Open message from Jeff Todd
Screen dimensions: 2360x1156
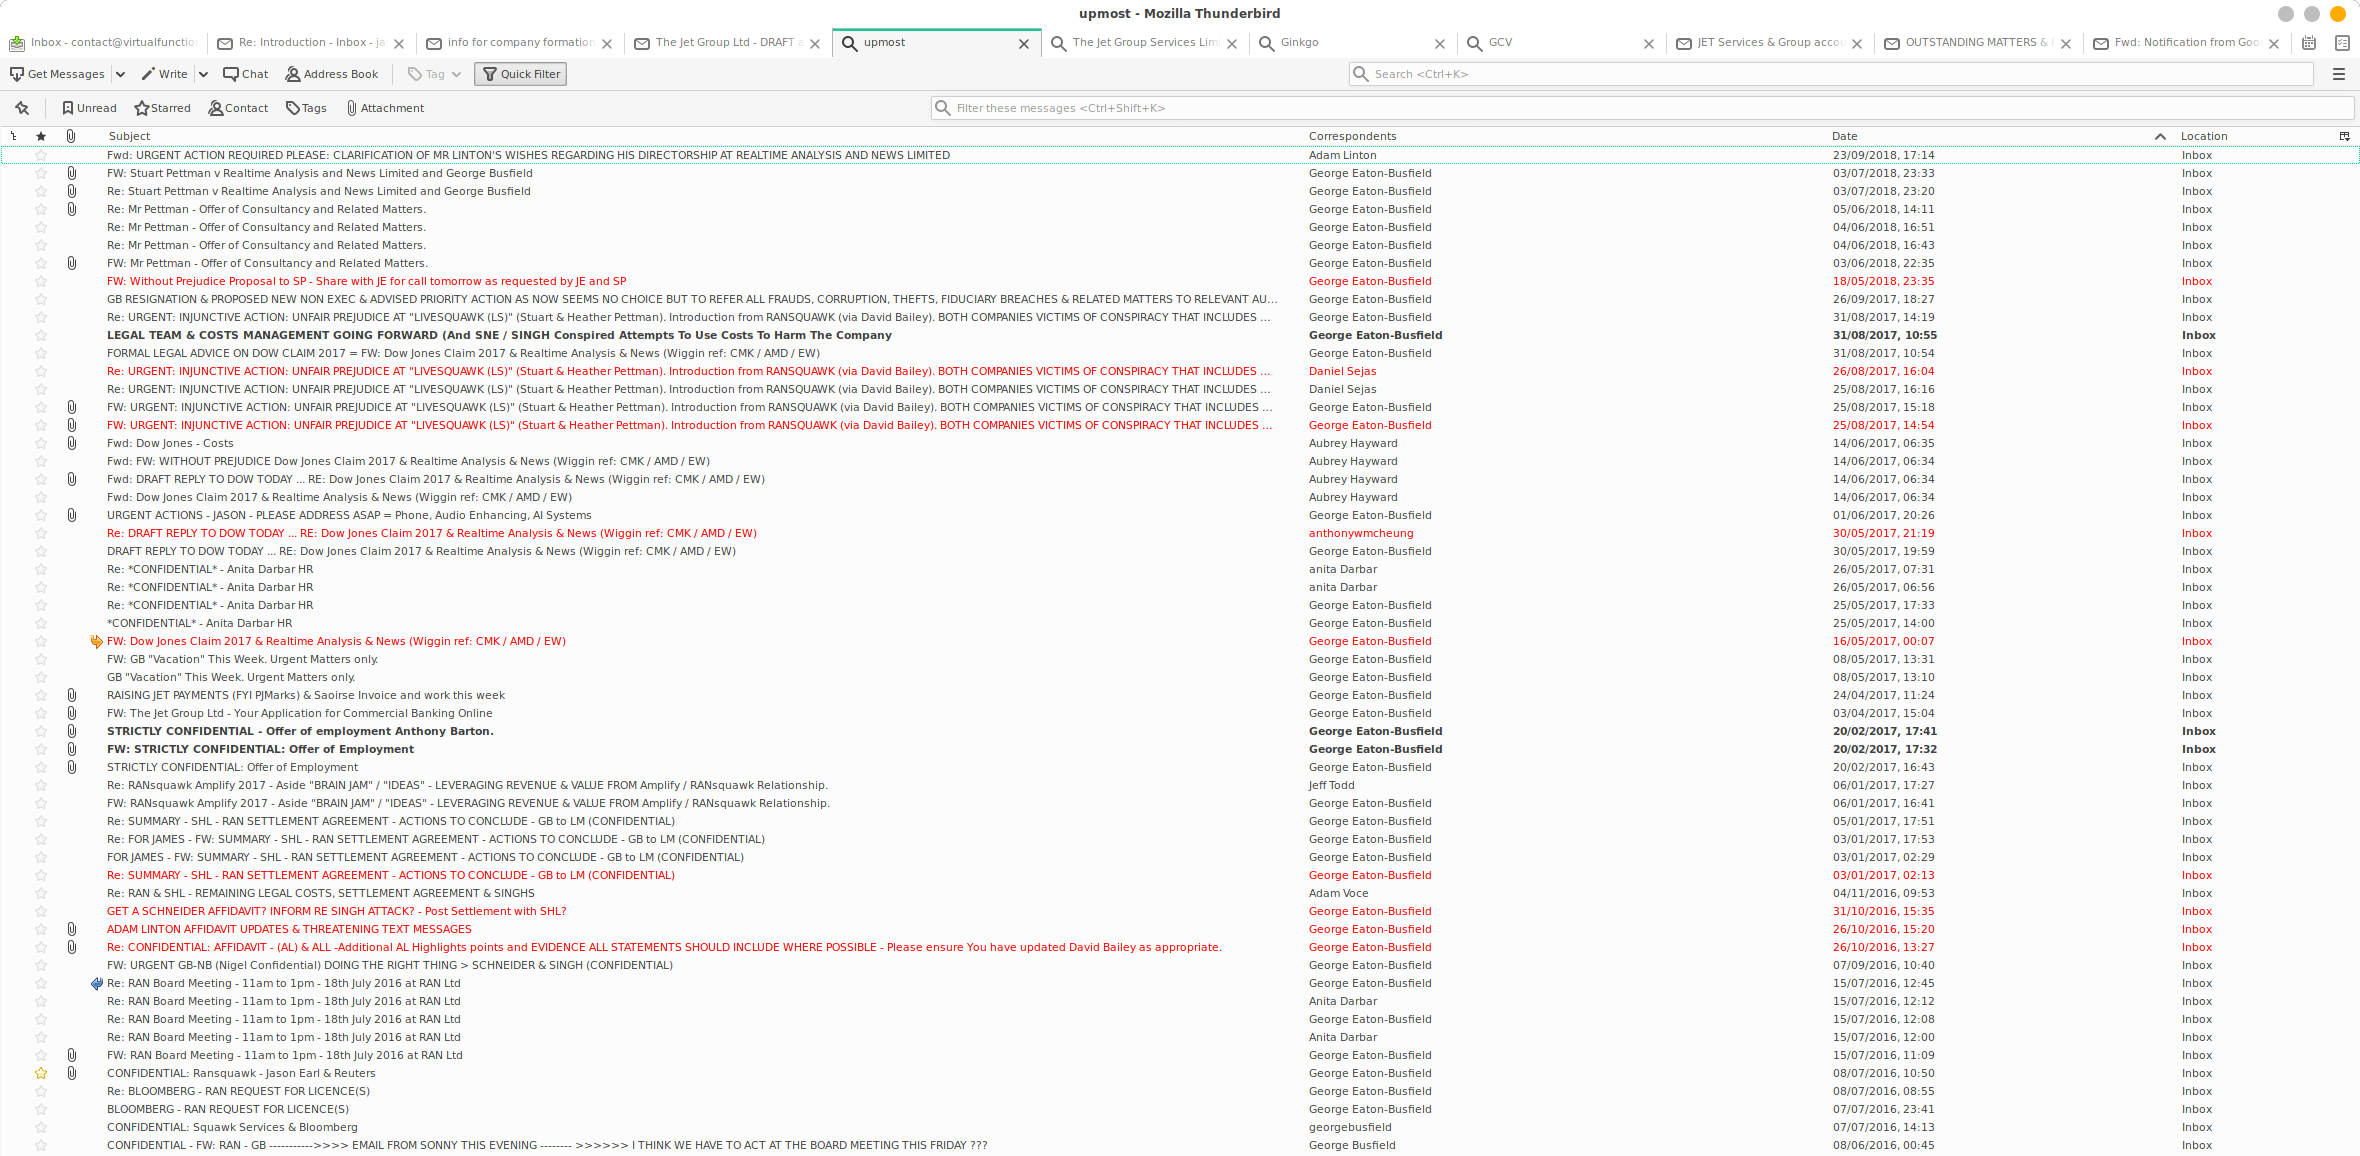tap(1180, 785)
